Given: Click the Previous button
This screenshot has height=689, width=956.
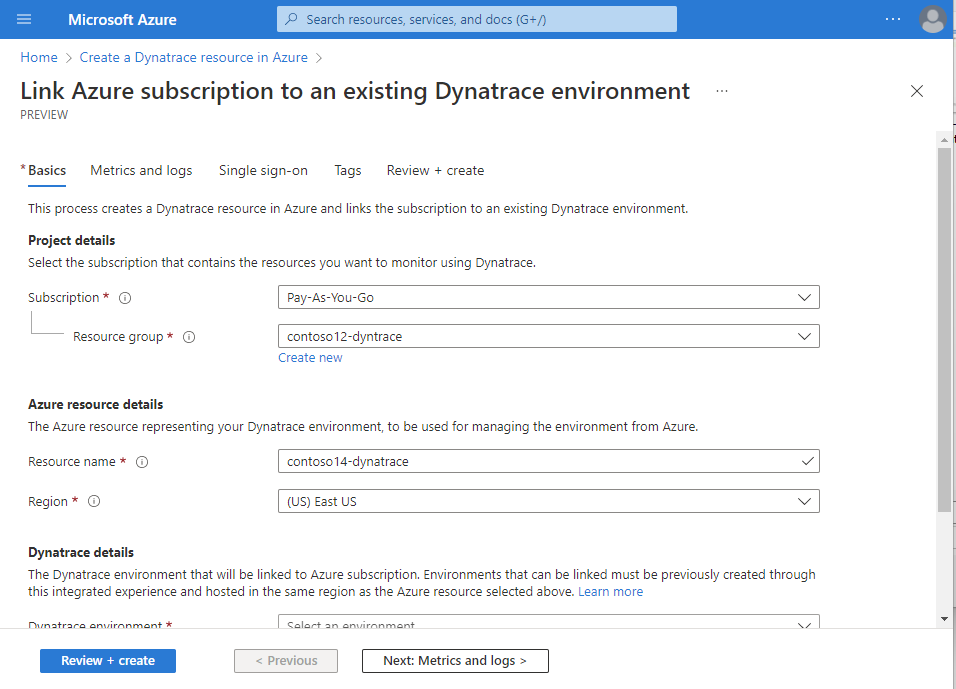Looking at the screenshot, I should 286,661.
